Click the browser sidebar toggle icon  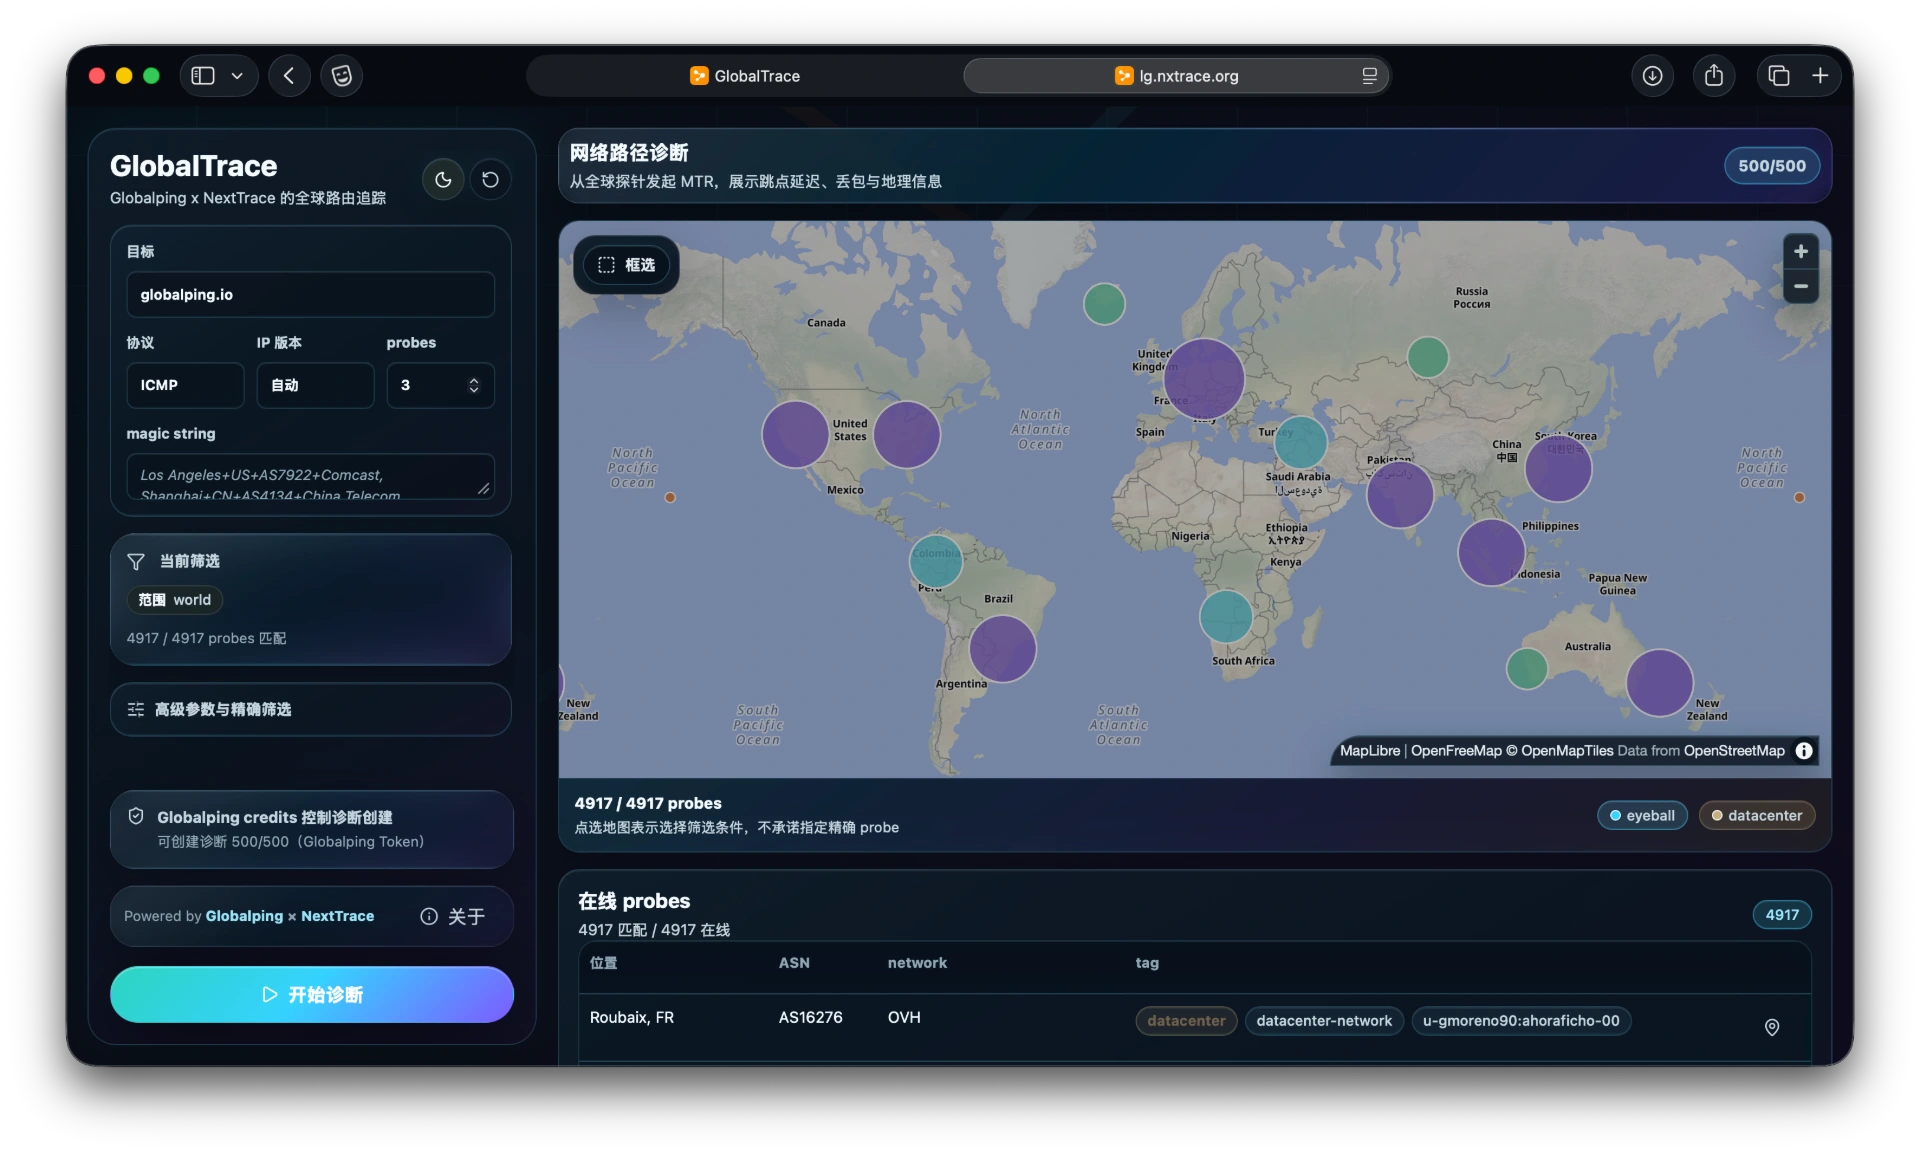[203, 76]
